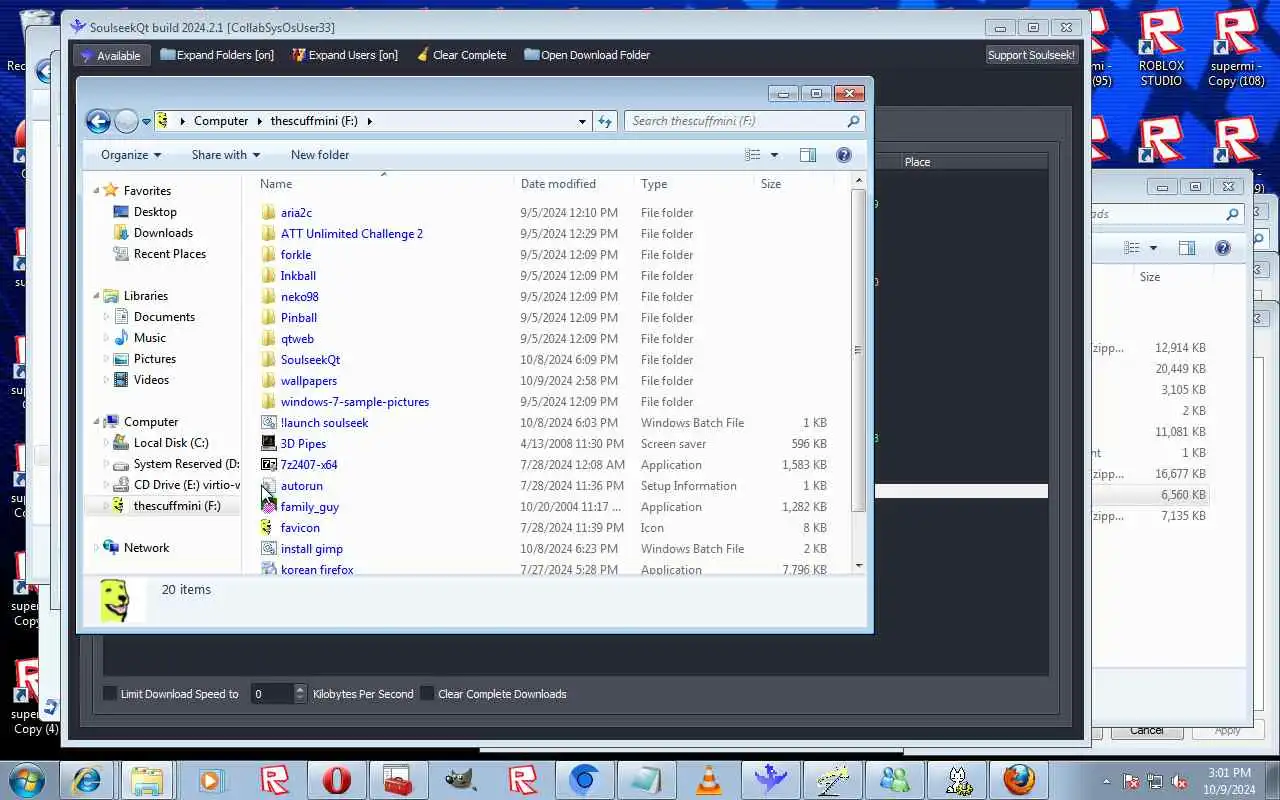
Task: Open Opera browser from taskbar
Action: 336,780
